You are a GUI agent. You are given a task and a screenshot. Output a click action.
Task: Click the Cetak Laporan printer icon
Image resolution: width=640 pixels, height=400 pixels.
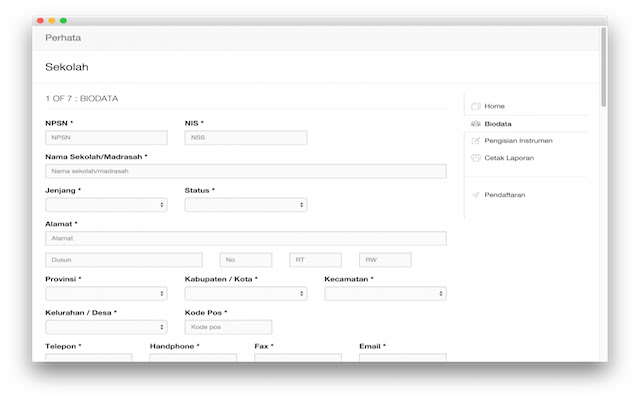(476, 158)
